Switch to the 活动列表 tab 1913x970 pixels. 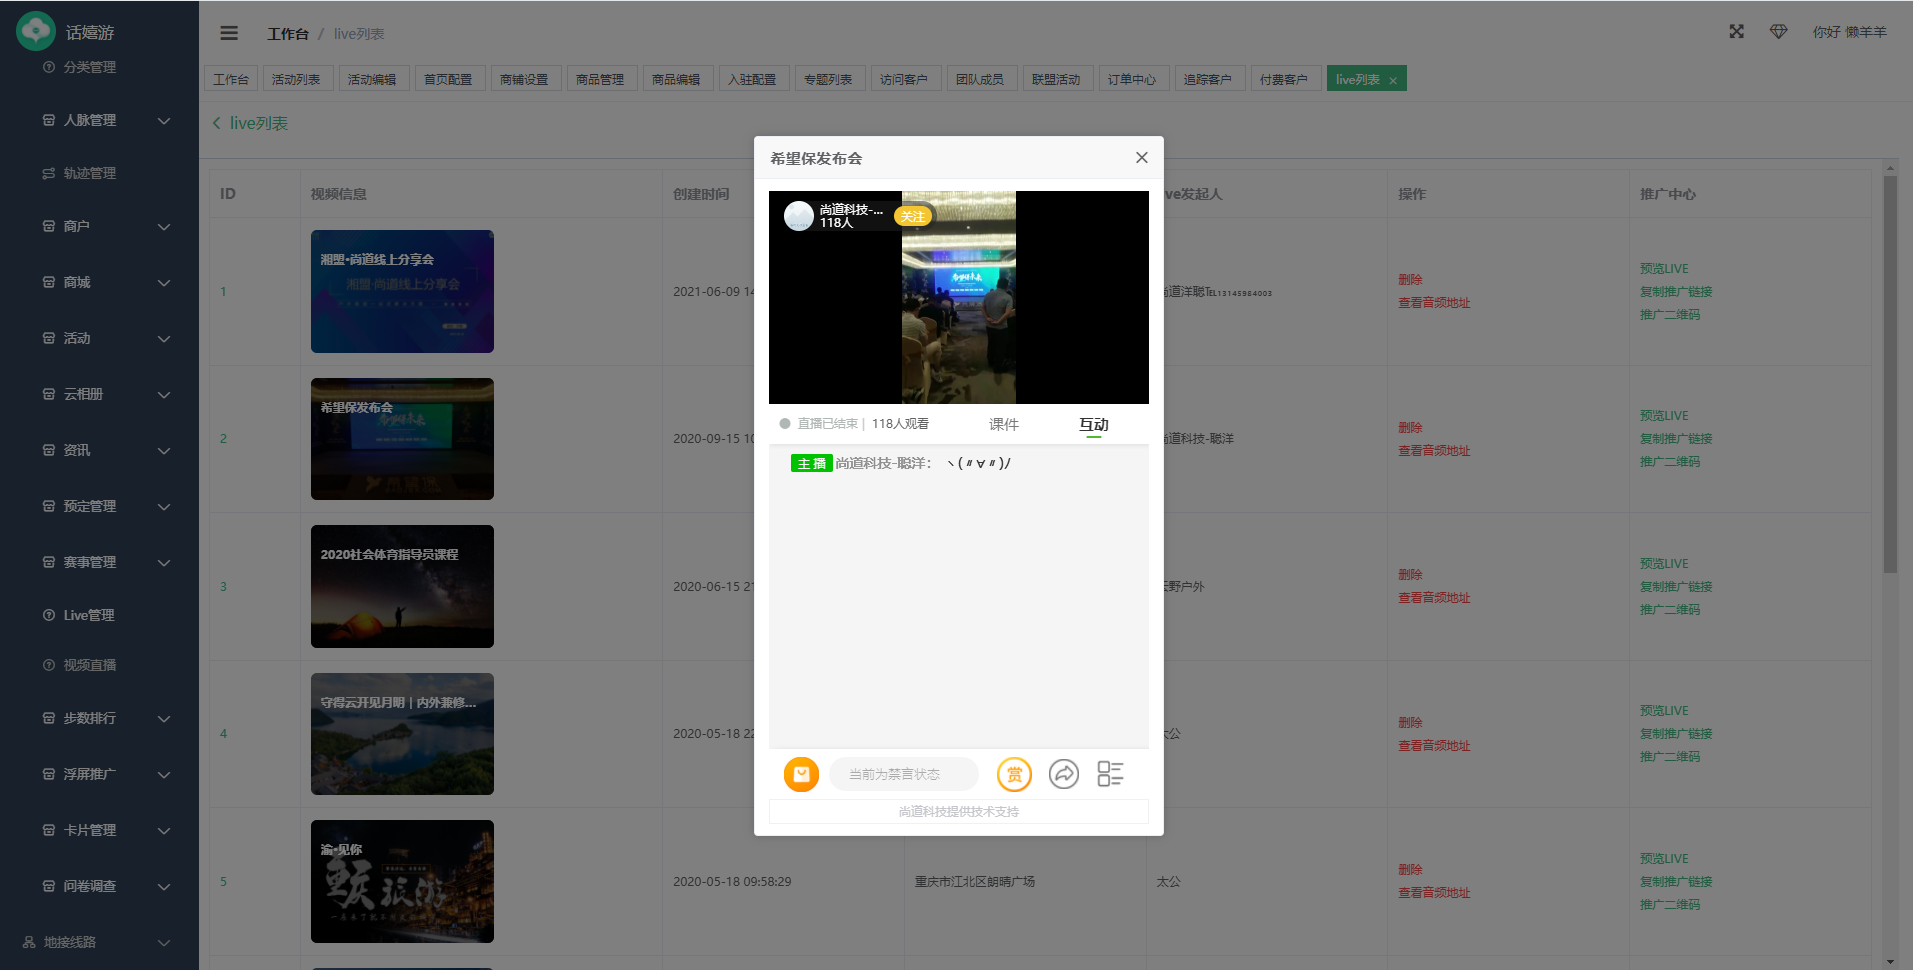tap(296, 79)
